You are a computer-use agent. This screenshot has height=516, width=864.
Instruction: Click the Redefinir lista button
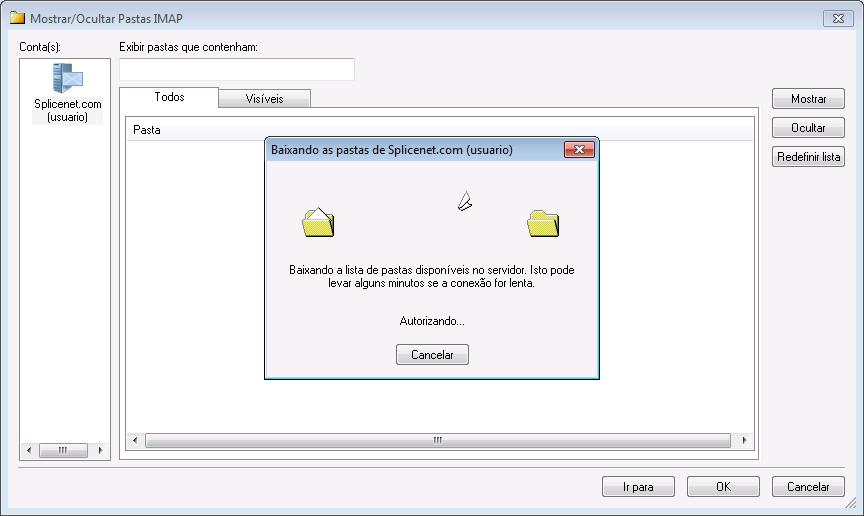tap(808, 157)
